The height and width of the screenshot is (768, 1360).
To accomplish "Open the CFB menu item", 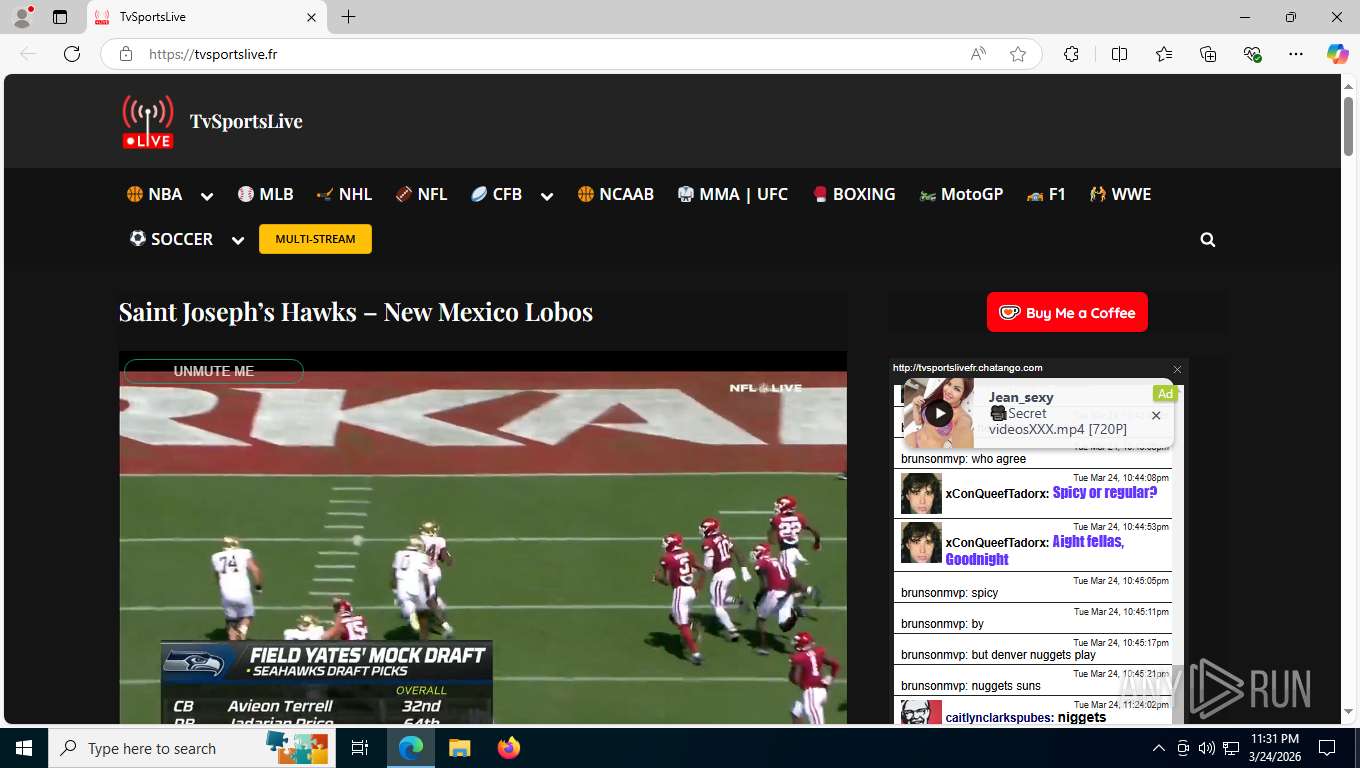I will point(496,194).
